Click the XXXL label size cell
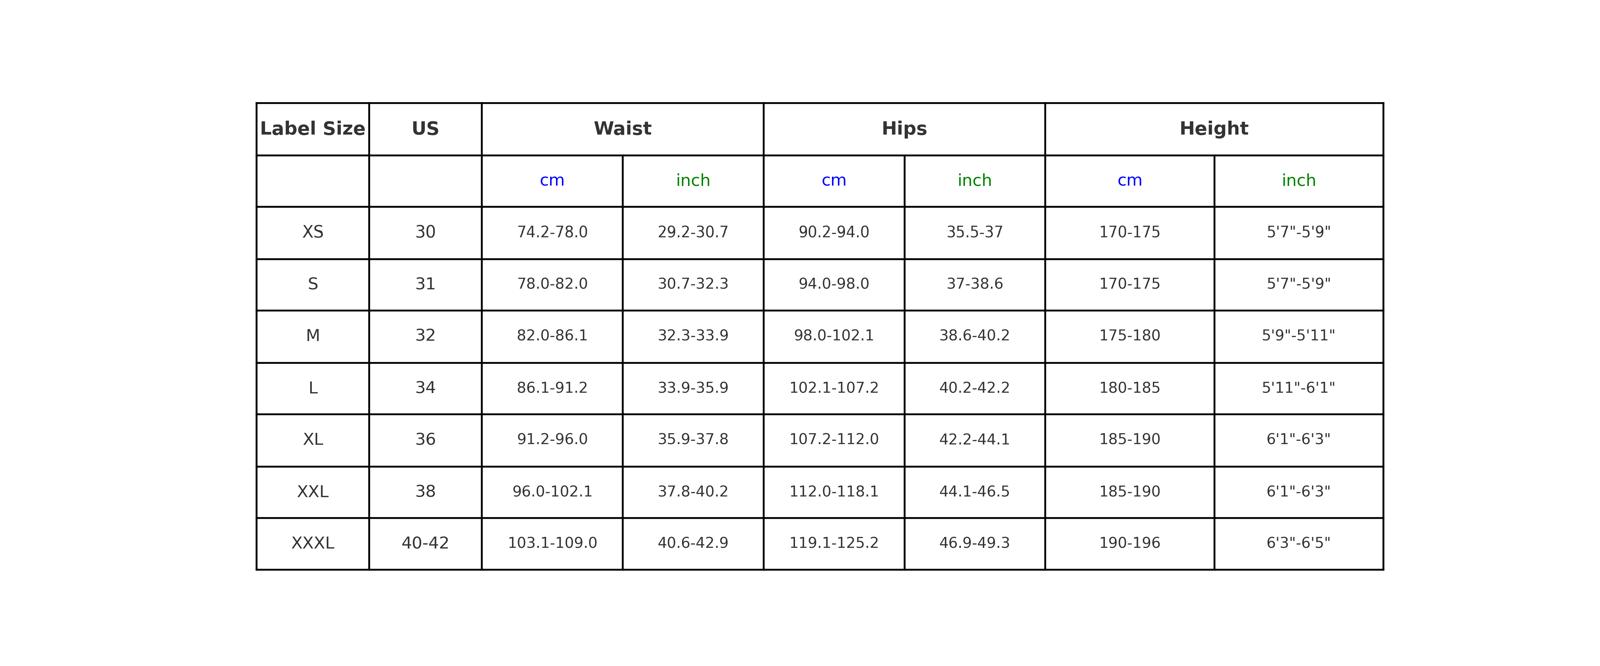 point(312,543)
